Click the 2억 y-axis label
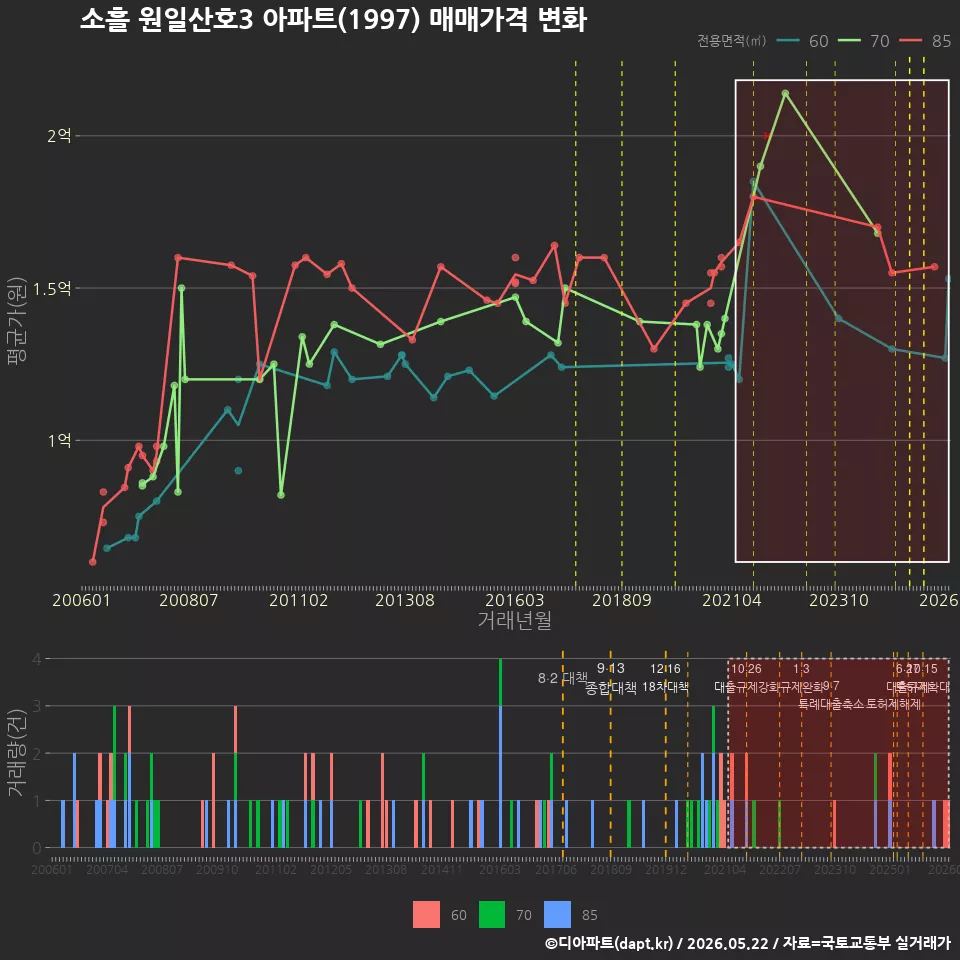960x960 pixels. point(59,135)
